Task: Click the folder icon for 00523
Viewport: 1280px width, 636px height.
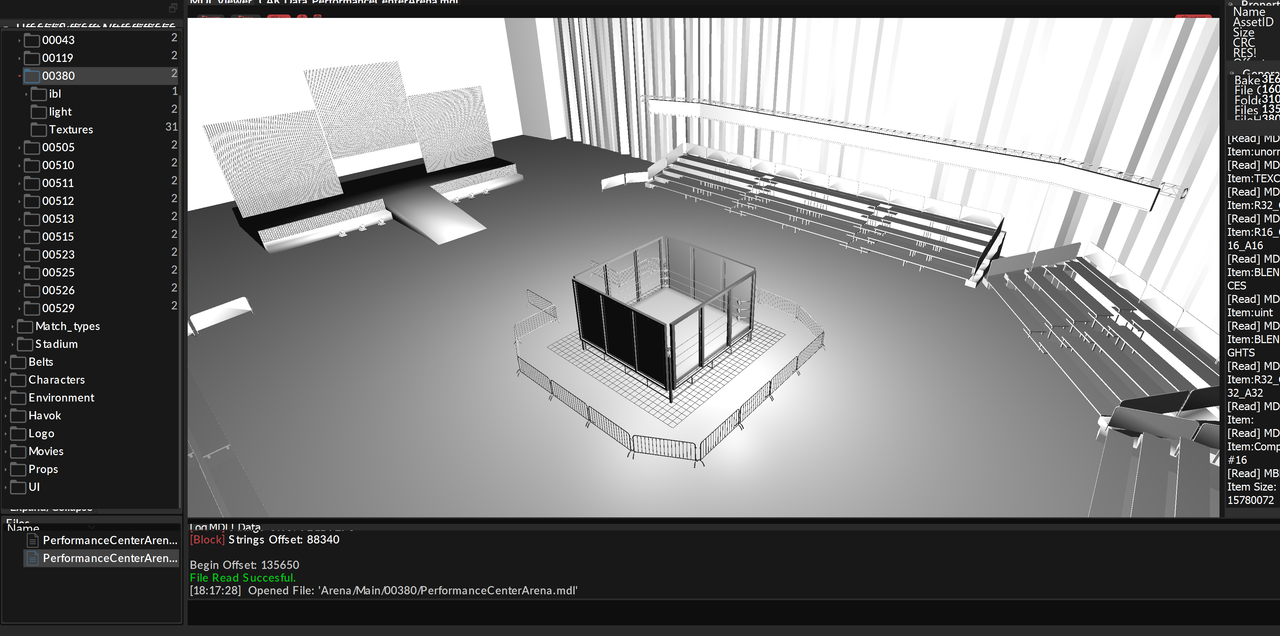Action: 32,255
